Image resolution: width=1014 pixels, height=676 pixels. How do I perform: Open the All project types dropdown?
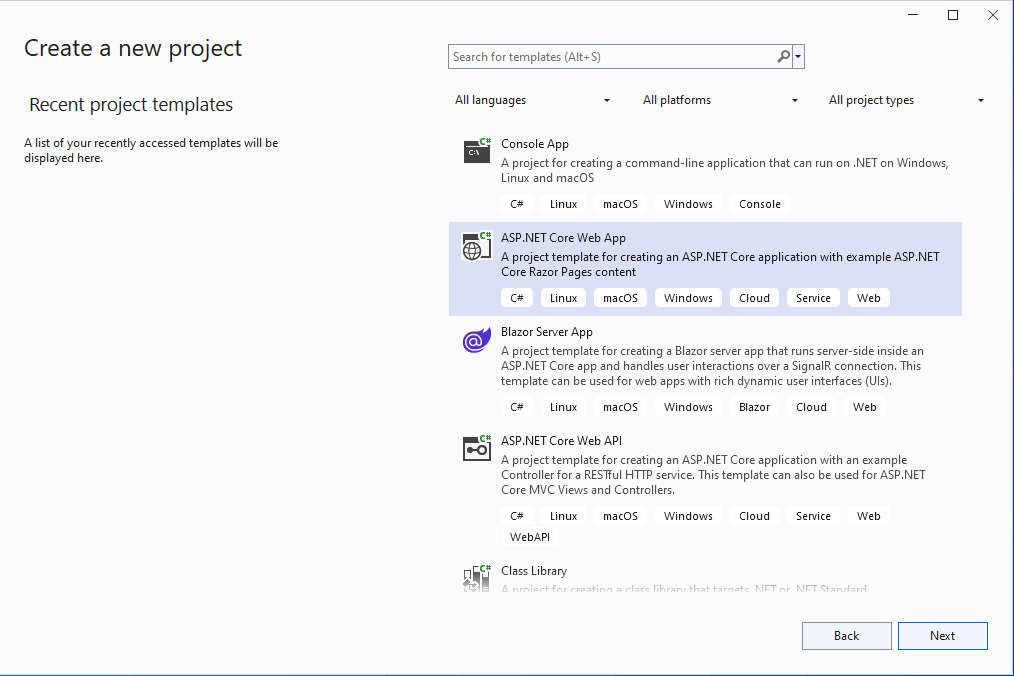click(906, 100)
